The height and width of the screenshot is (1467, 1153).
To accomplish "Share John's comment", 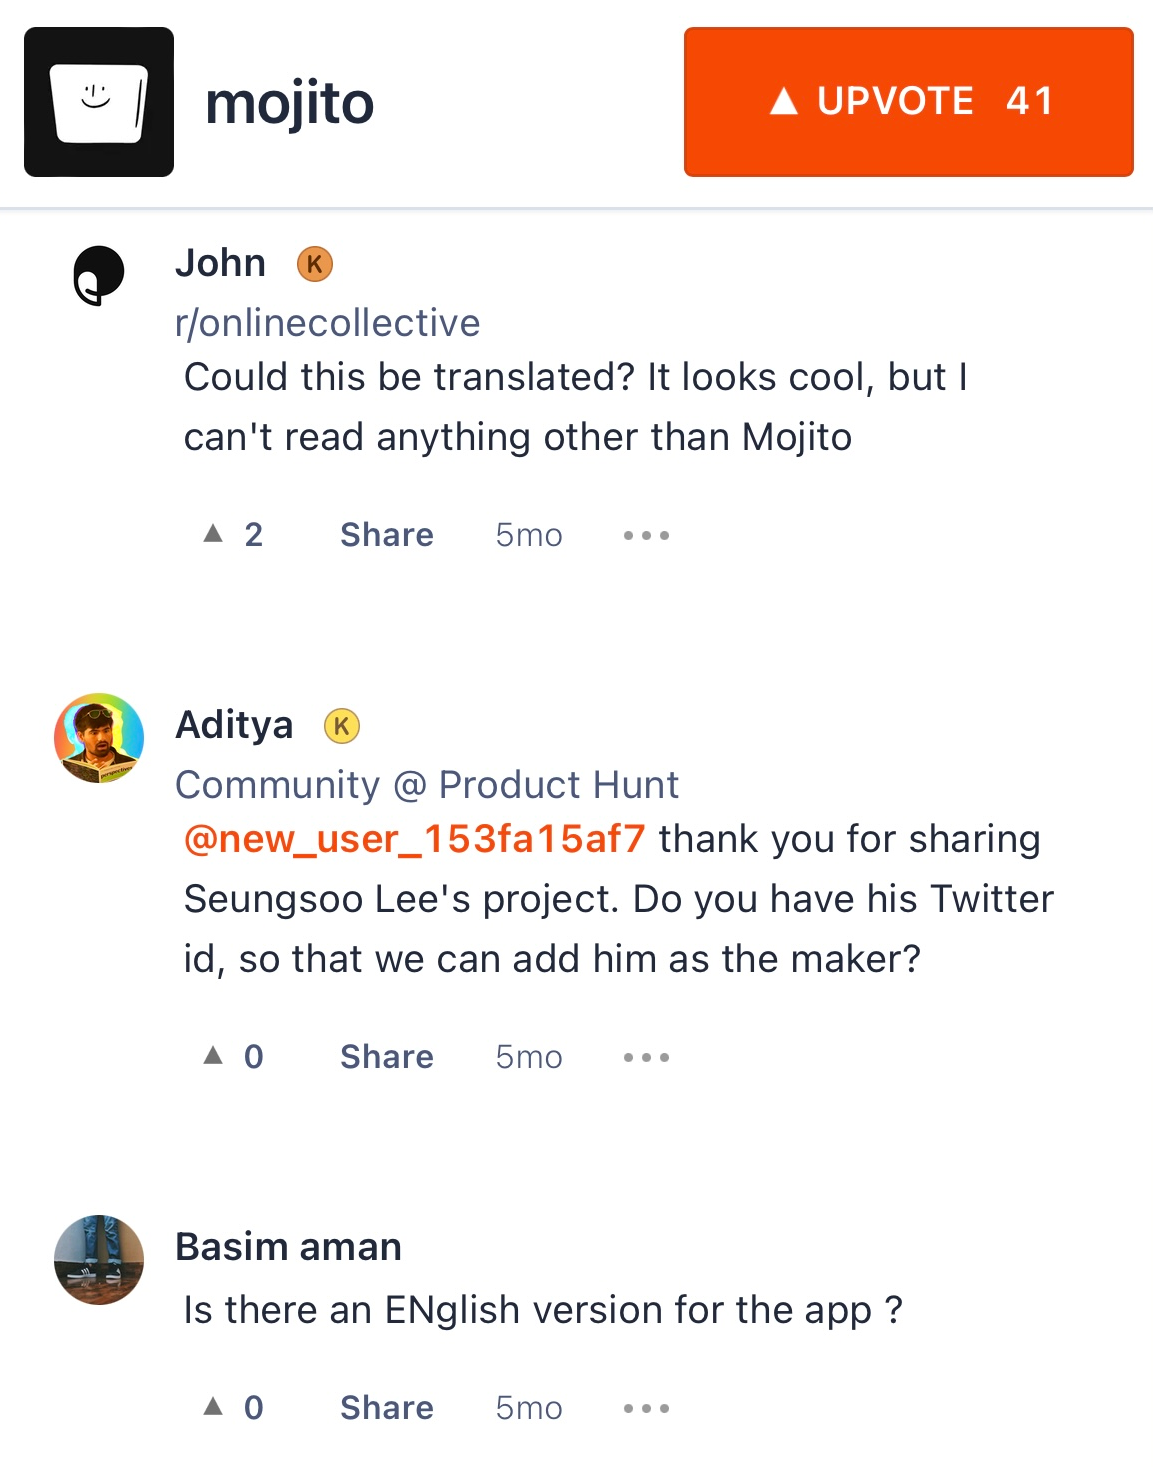I will pos(386,535).
